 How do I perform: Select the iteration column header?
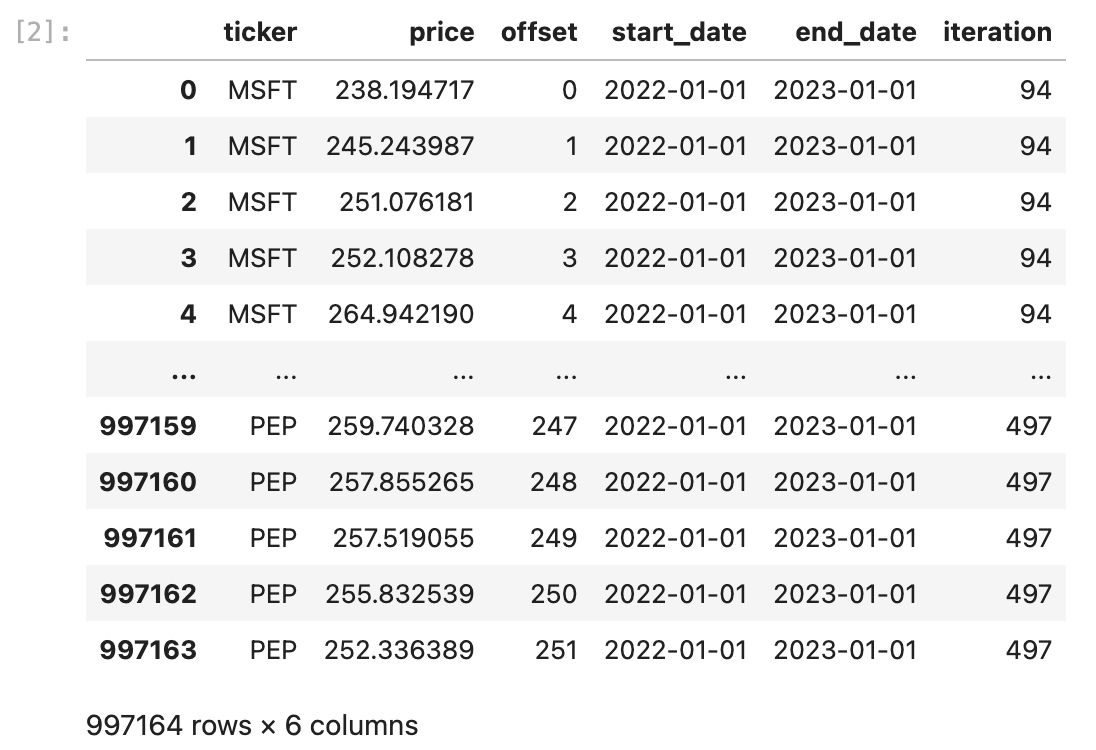[997, 32]
